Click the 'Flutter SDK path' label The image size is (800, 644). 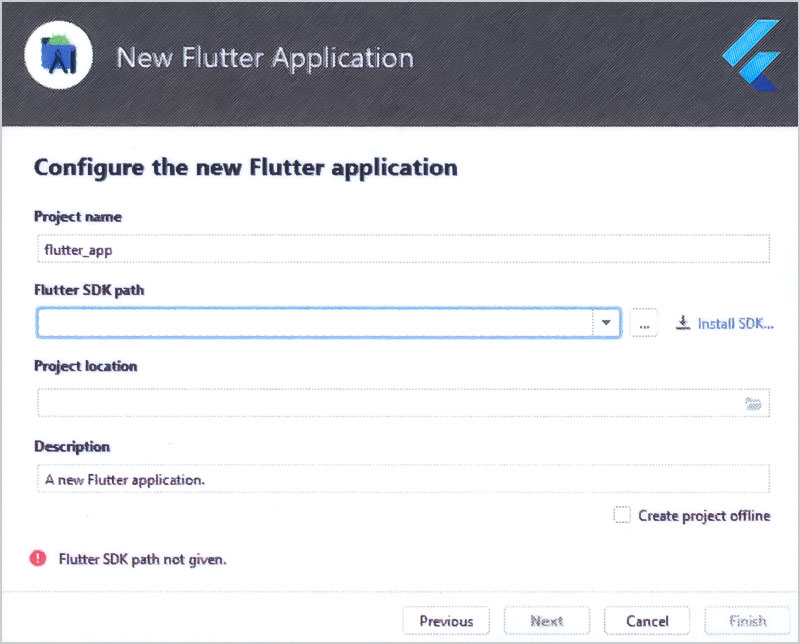(x=89, y=290)
